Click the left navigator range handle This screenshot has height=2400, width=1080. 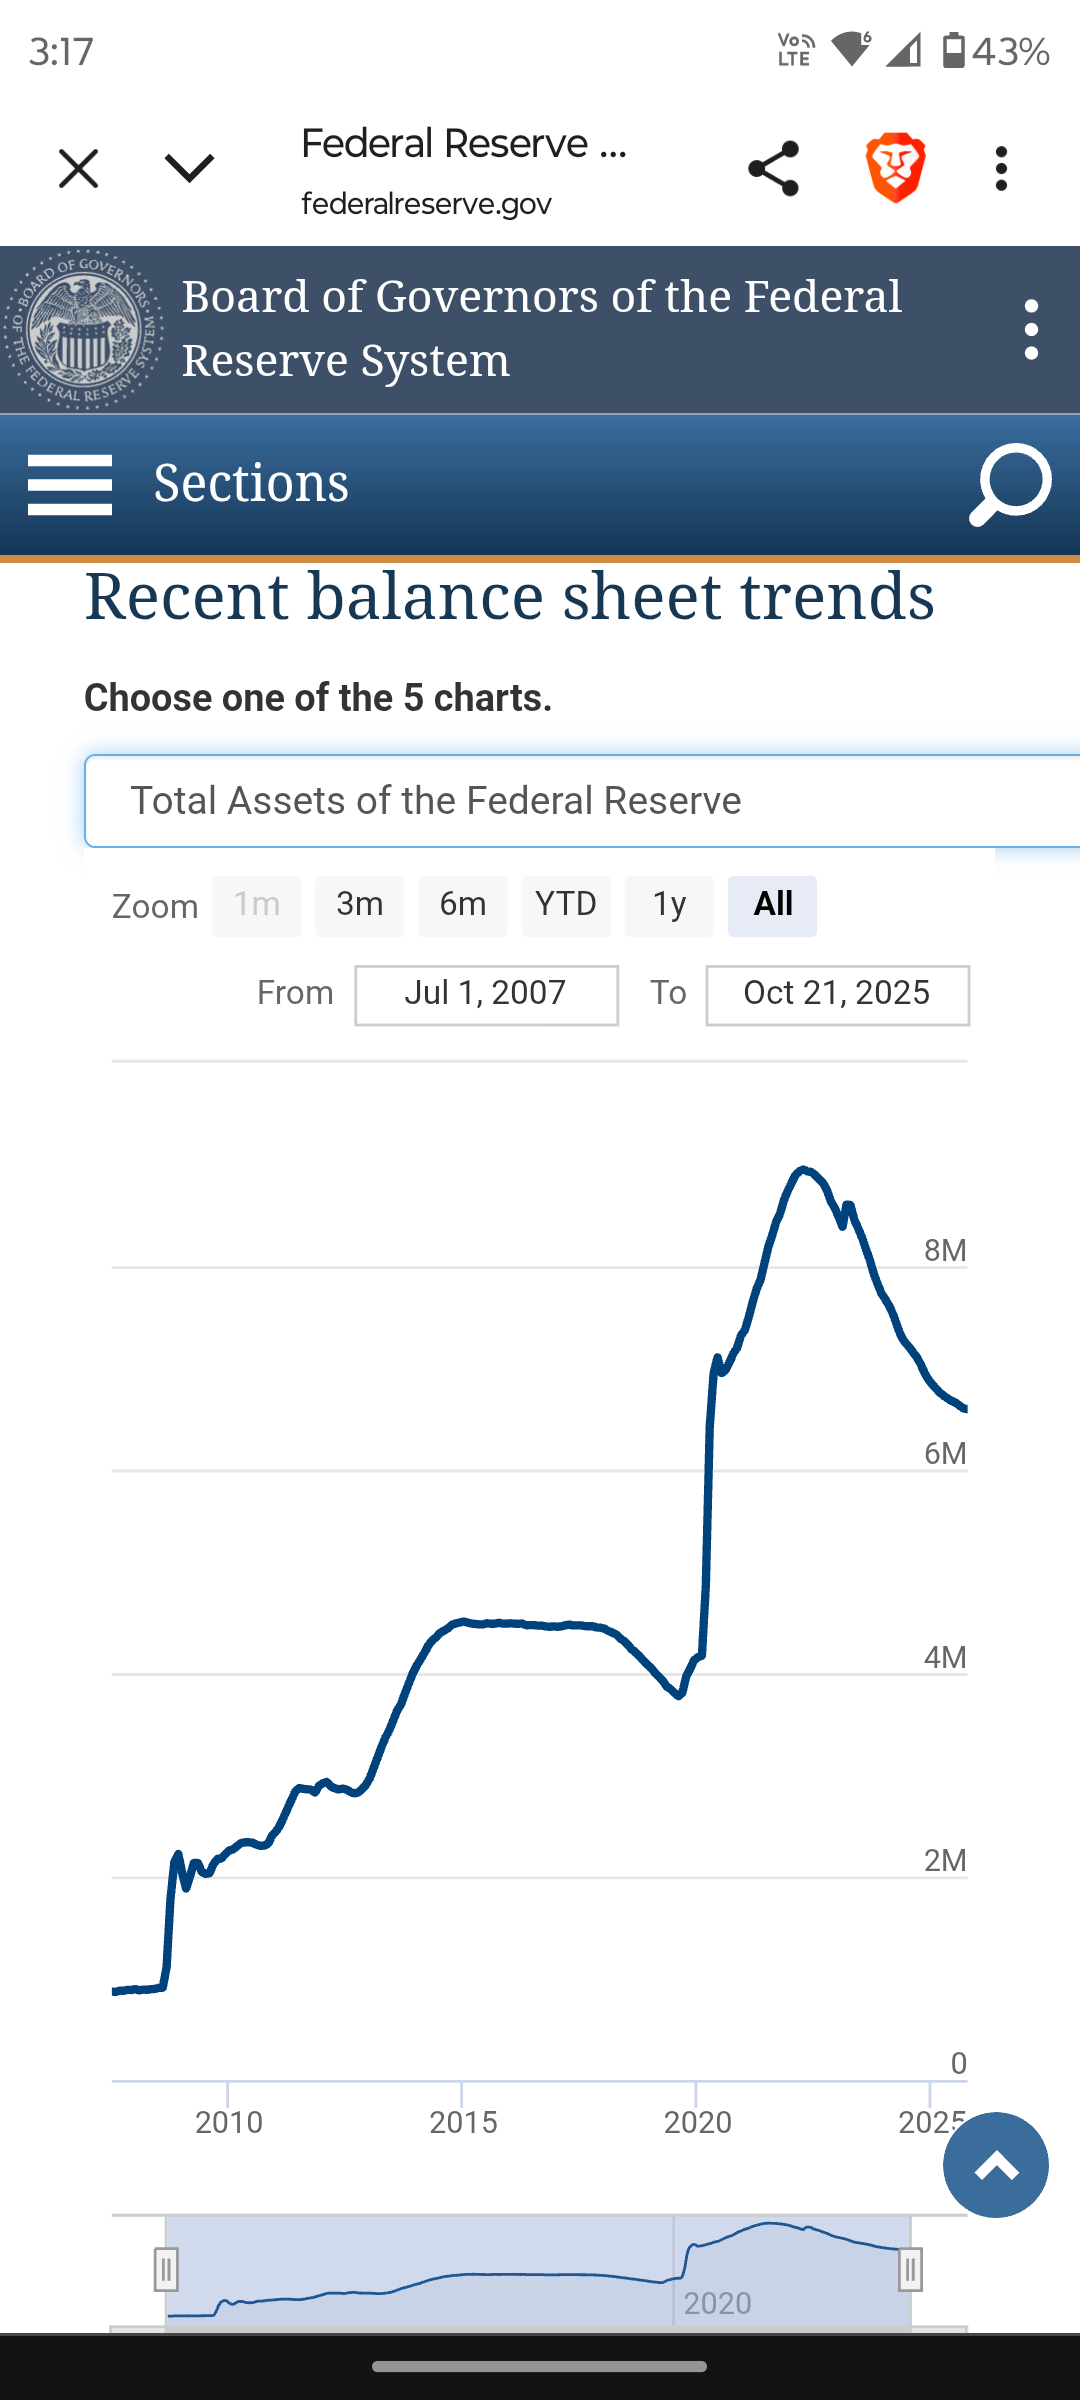pyautogui.click(x=166, y=2269)
